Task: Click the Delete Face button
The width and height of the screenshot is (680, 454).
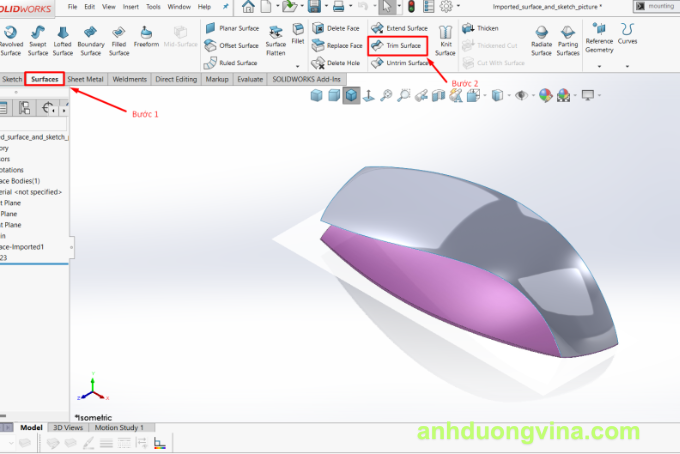Action: tap(338, 28)
